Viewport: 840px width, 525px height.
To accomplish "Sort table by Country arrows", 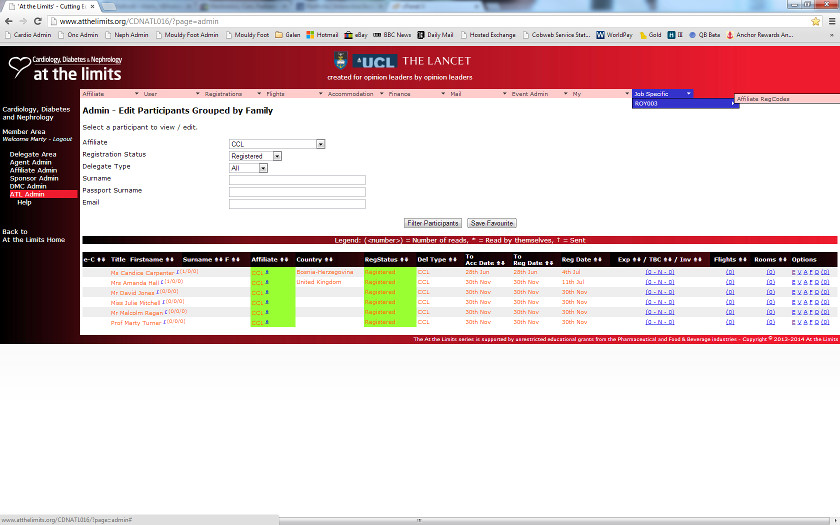I will tap(328, 260).
